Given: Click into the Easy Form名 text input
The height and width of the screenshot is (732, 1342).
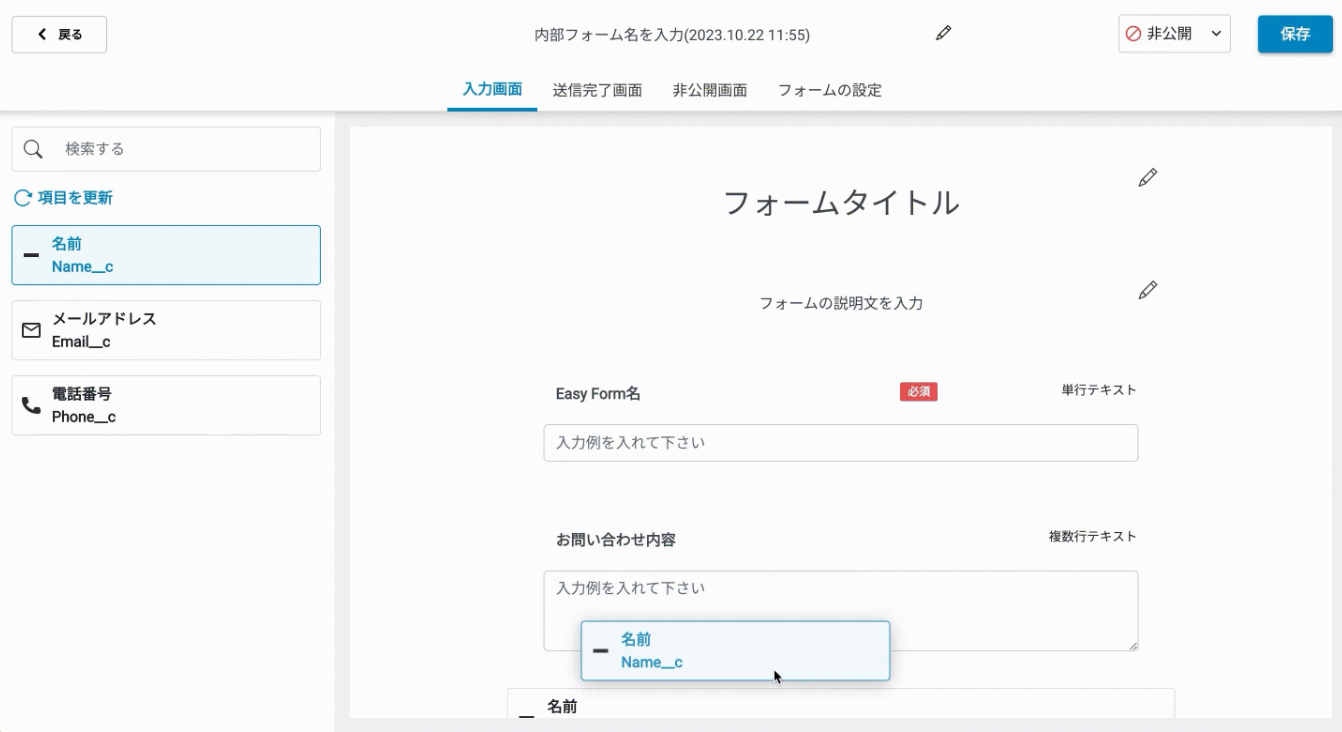Looking at the screenshot, I should (x=841, y=443).
